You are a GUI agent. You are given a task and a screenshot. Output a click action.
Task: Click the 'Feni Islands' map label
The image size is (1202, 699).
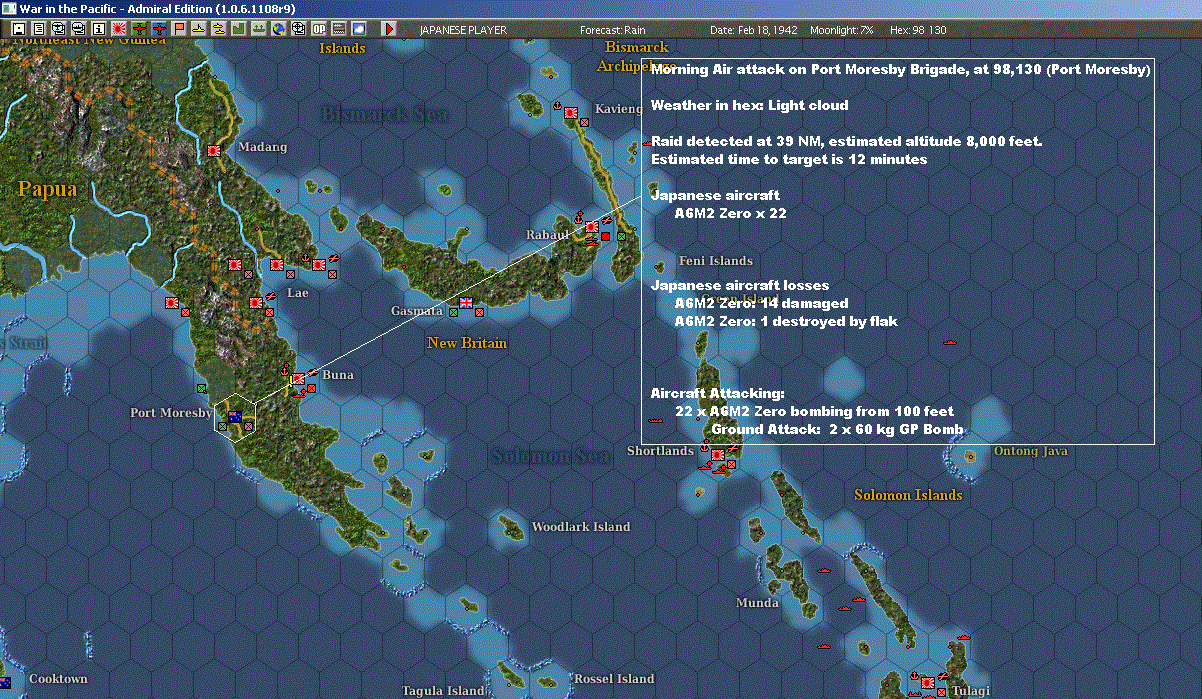716,261
